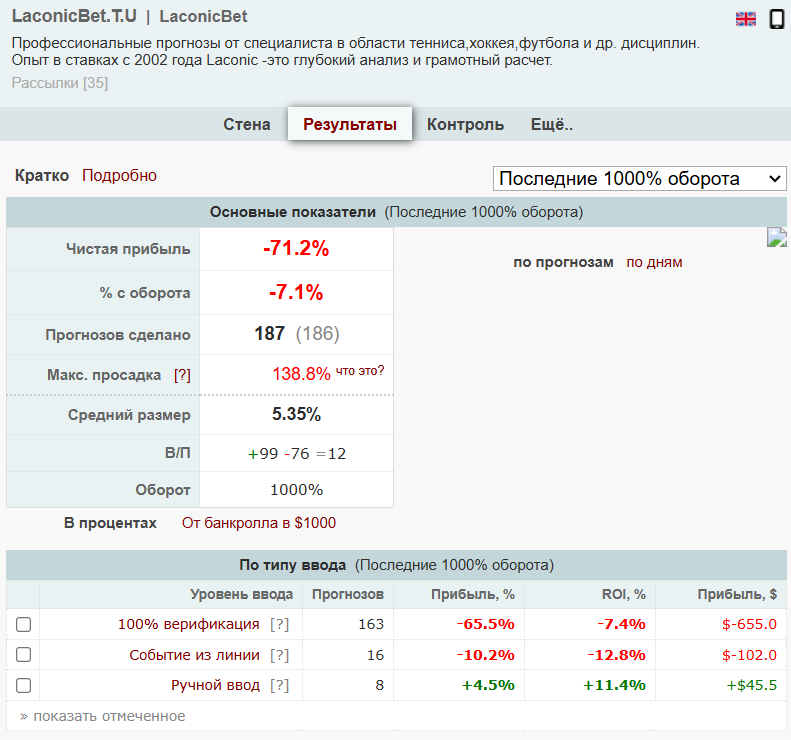Open [?] help for 100% верификация
The width and height of the screenshot is (791, 740).
(280, 624)
